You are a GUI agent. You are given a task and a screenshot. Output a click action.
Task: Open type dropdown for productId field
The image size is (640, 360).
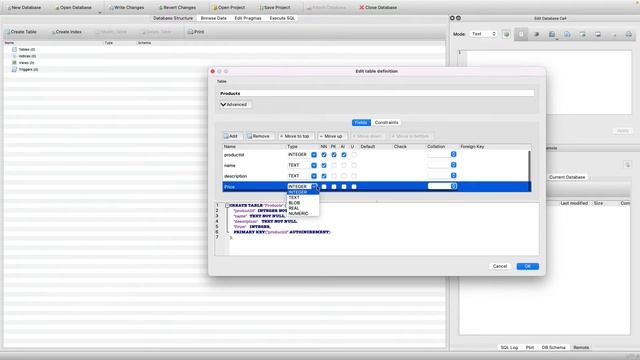point(314,155)
